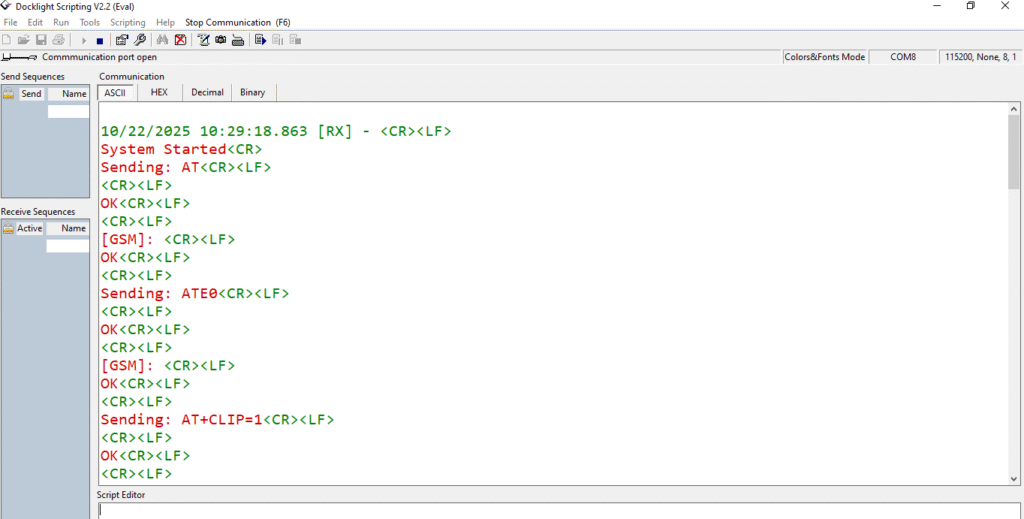Click the notepad edit icon in toolbar
The height and width of the screenshot is (519, 1024).
[x=203, y=40]
